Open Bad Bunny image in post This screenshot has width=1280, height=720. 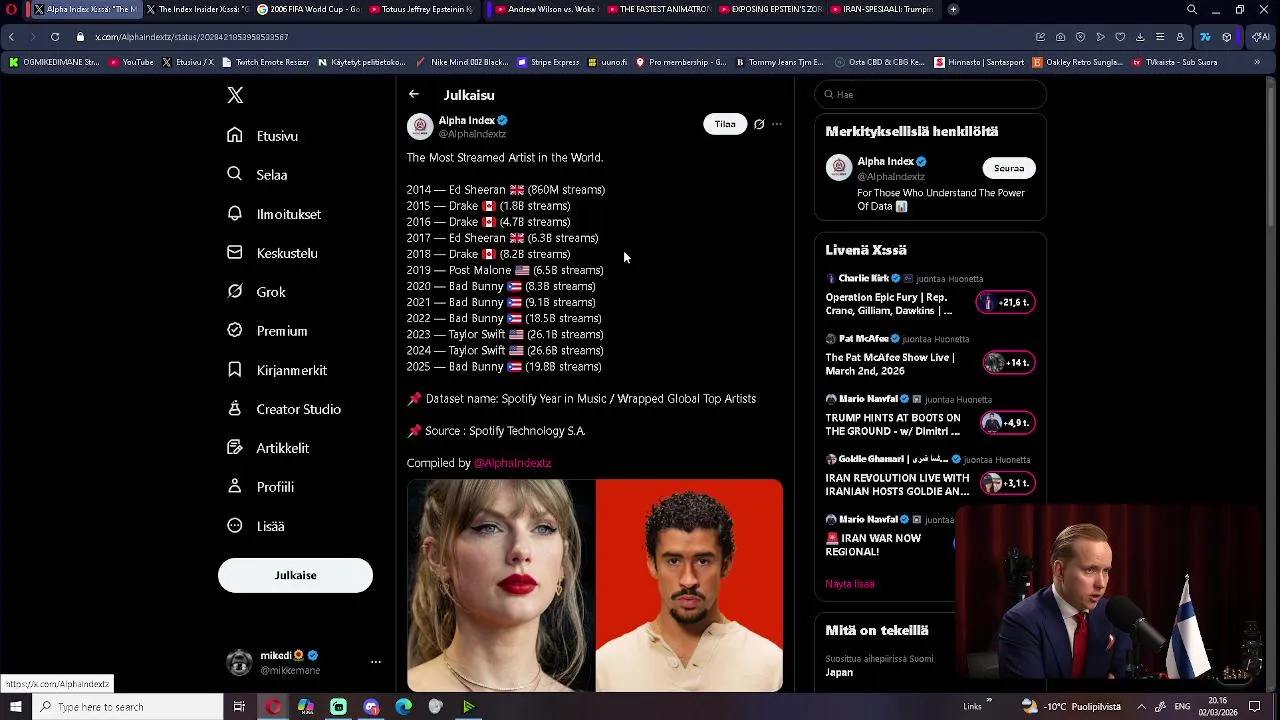(x=689, y=585)
